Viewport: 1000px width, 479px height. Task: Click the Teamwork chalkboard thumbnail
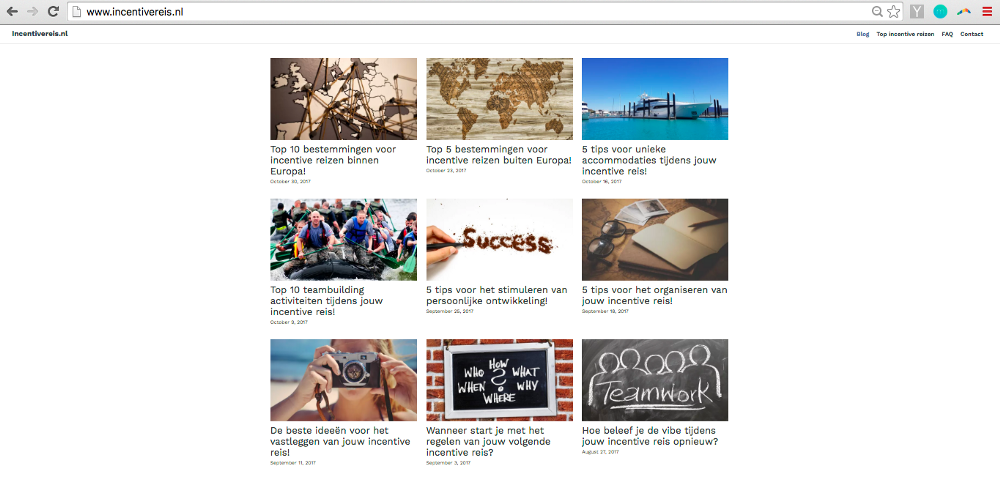(x=655, y=380)
